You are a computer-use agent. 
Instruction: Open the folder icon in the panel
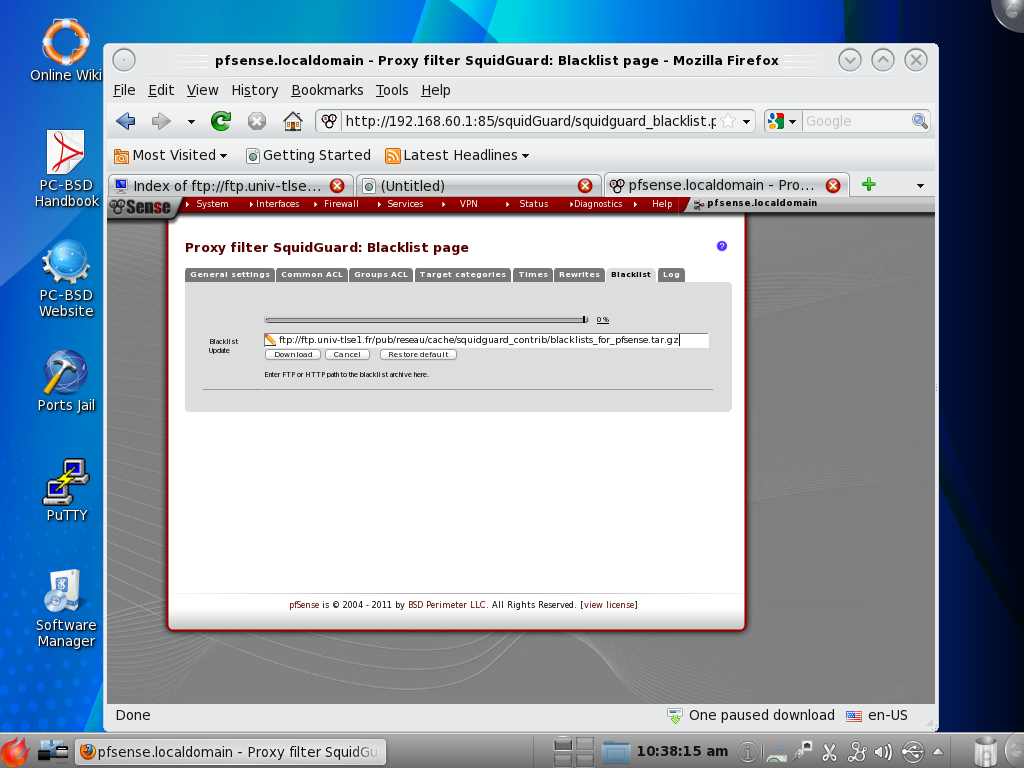pyautogui.click(x=615, y=752)
